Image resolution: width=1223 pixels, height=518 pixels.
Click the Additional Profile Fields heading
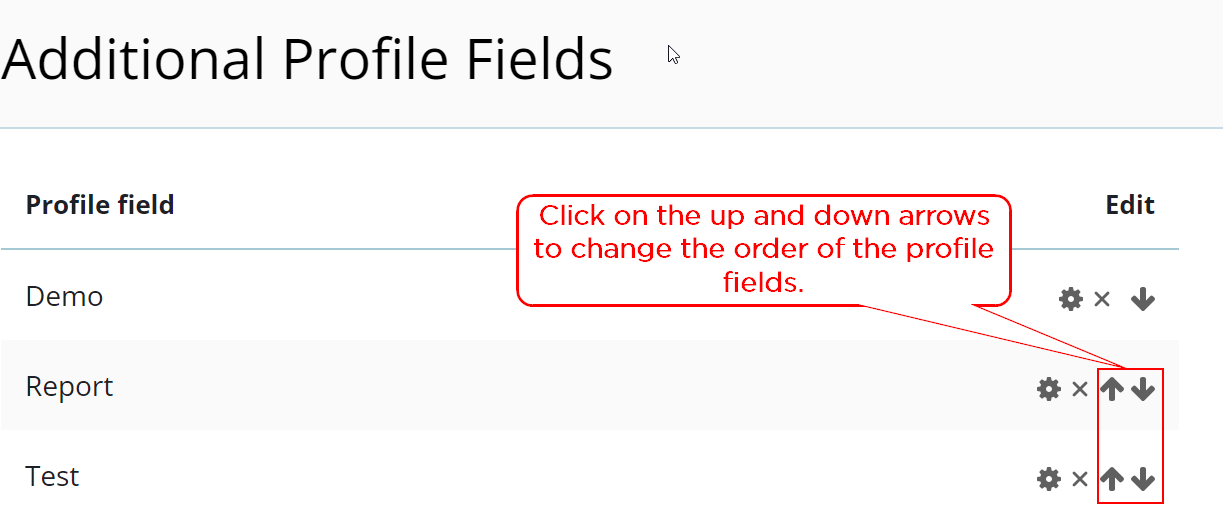[307, 59]
